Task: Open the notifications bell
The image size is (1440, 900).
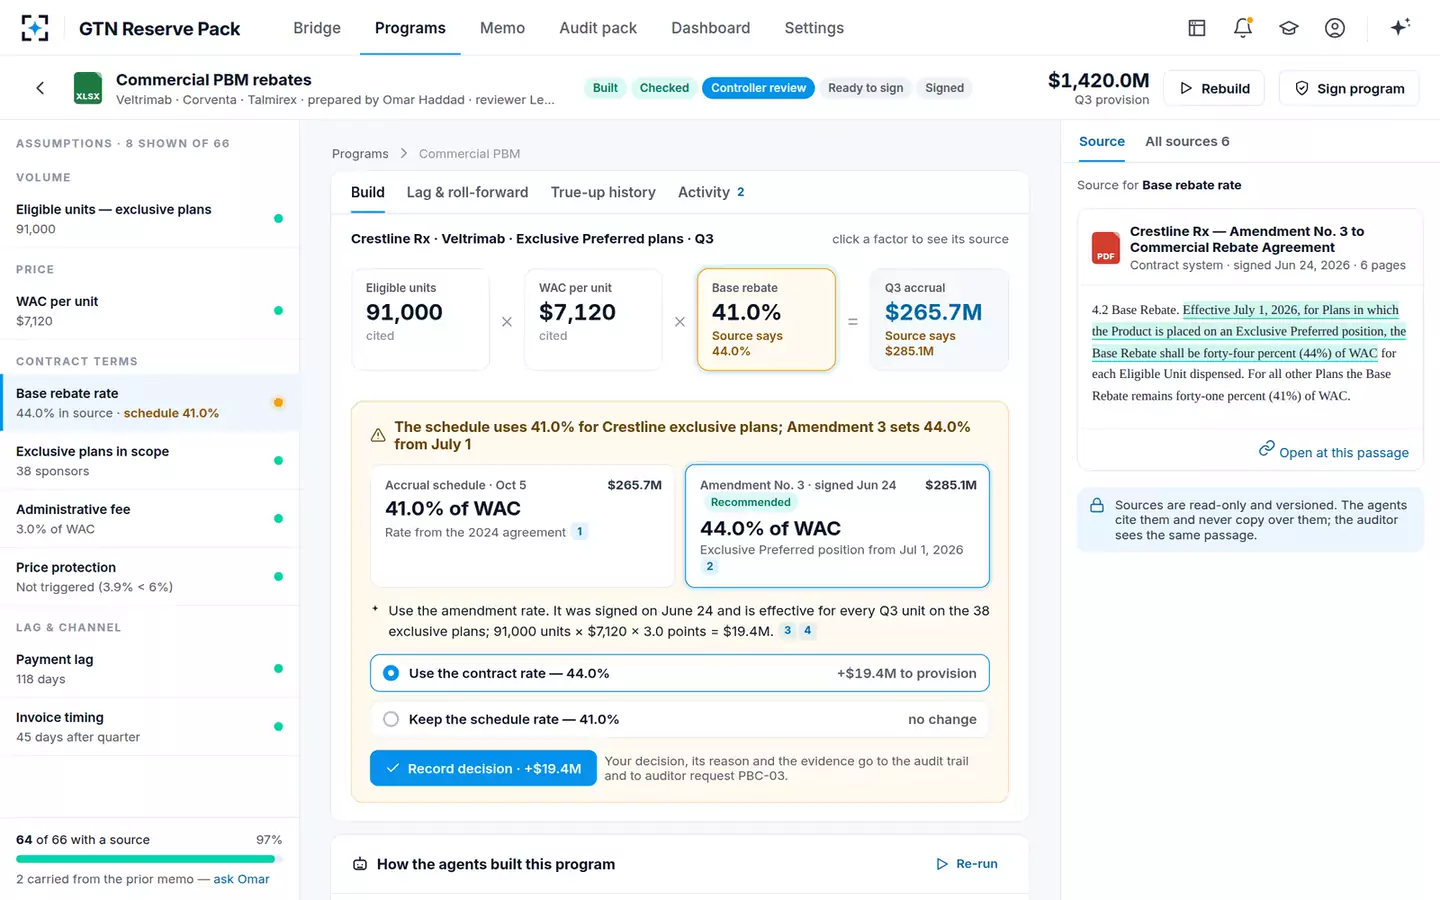Action: [x=1243, y=28]
